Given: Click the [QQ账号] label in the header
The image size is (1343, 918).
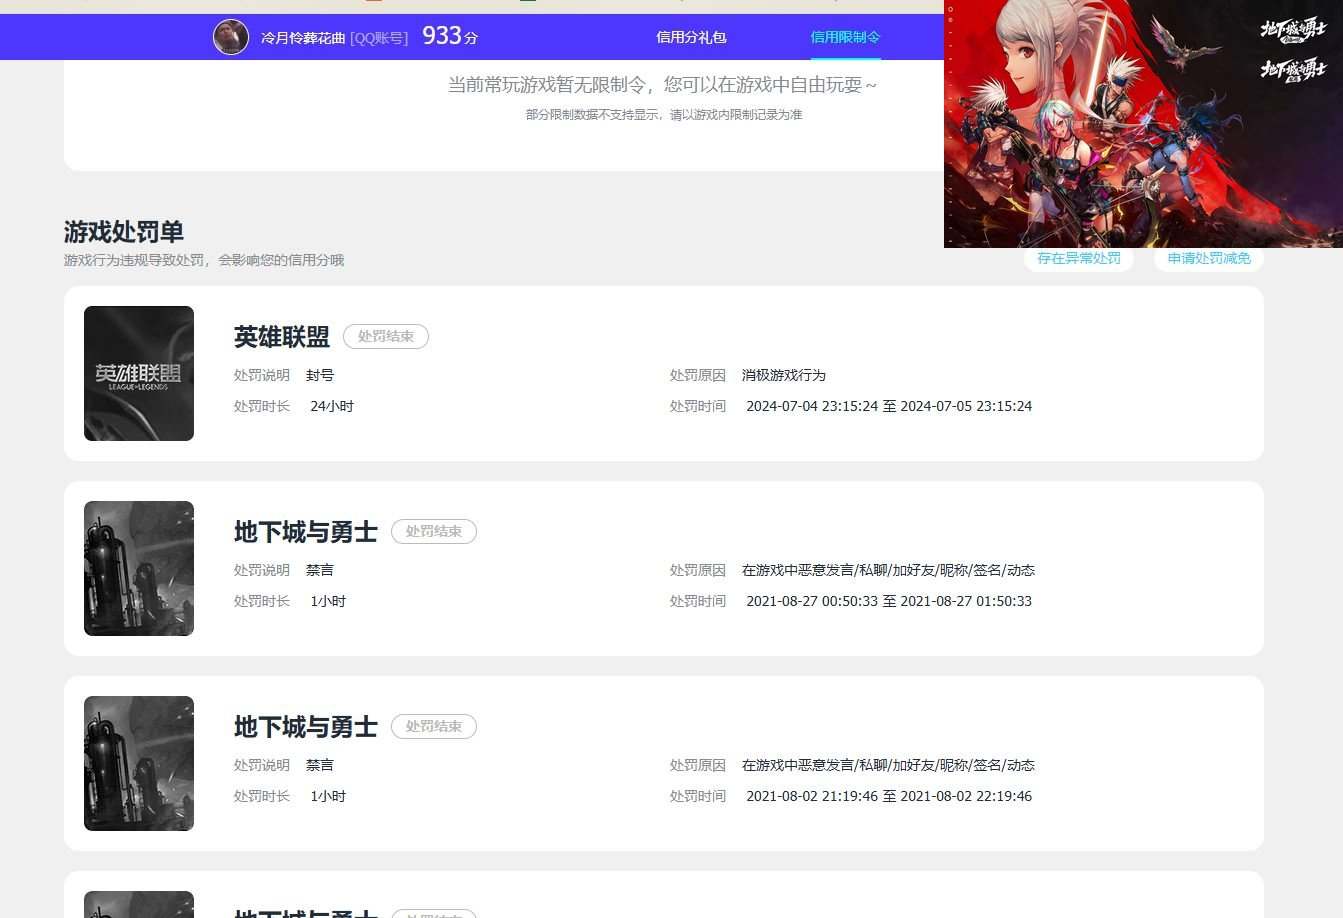Looking at the screenshot, I should 379,38.
